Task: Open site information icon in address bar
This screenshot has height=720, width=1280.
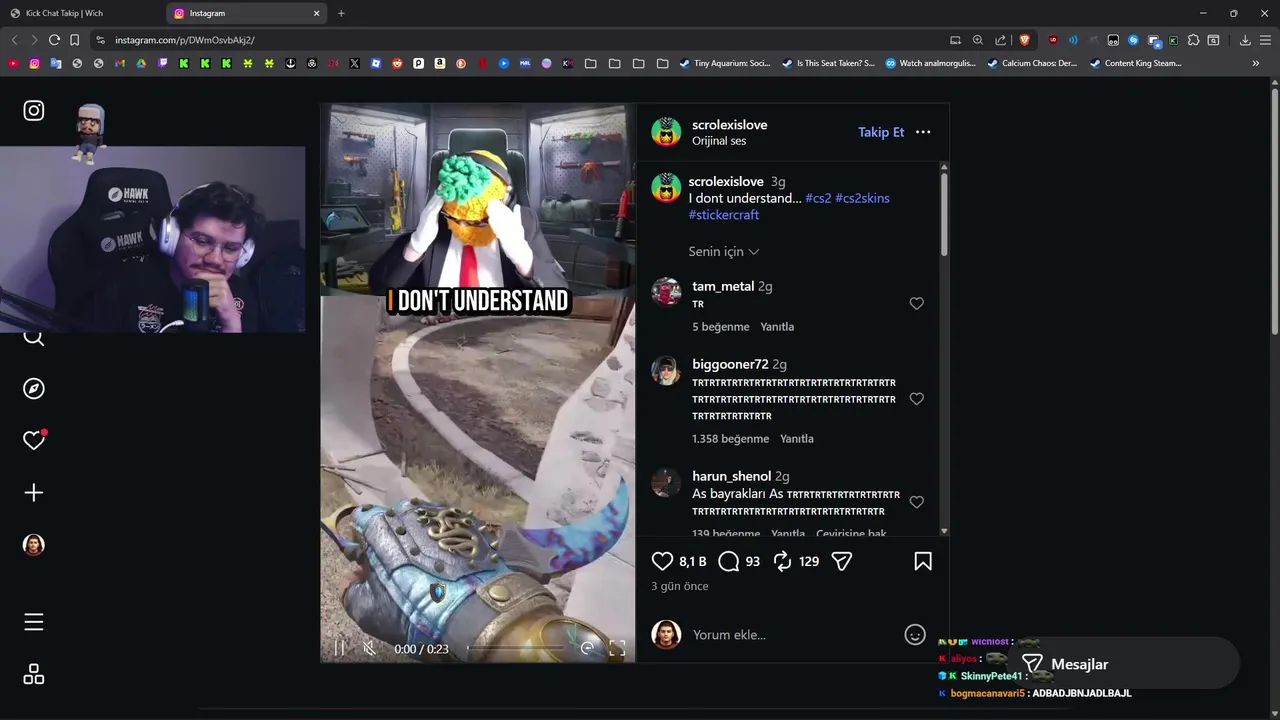Action: (x=100, y=40)
